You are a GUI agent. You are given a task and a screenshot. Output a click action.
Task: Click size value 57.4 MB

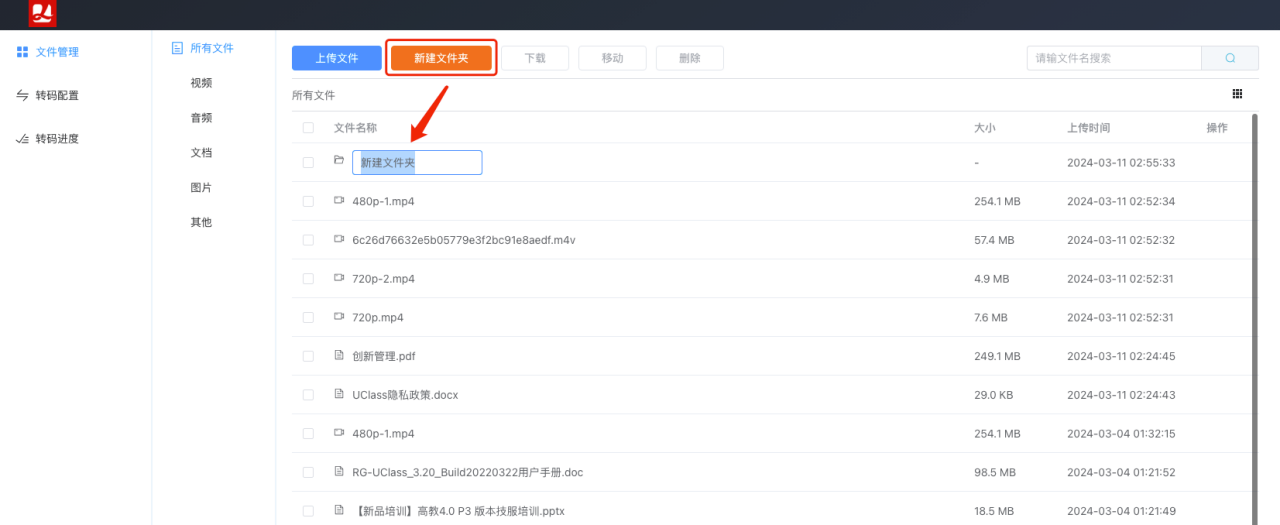tap(994, 240)
